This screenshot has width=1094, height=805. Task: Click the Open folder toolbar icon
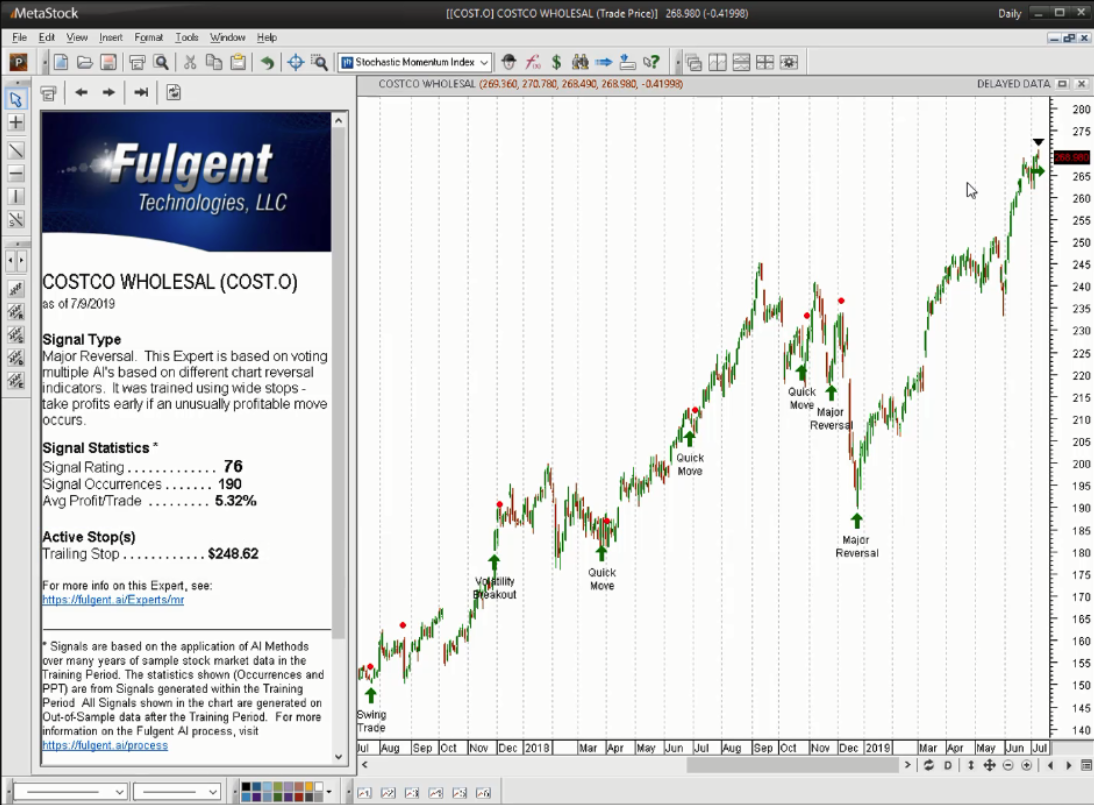click(84, 62)
